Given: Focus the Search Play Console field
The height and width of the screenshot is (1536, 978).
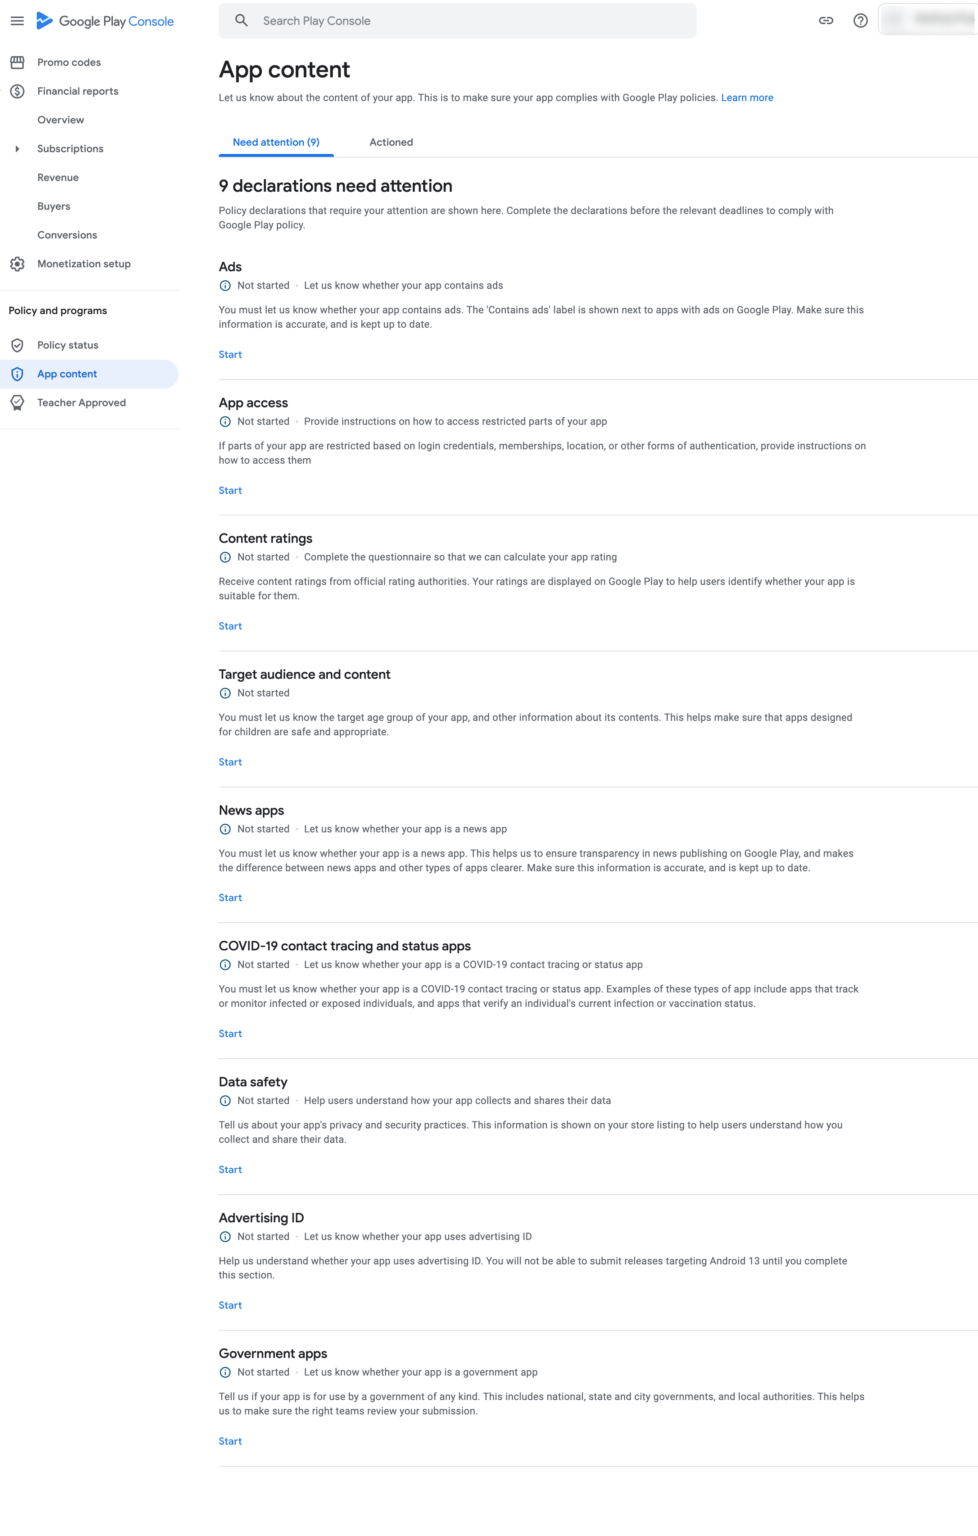Looking at the screenshot, I should (457, 21).
